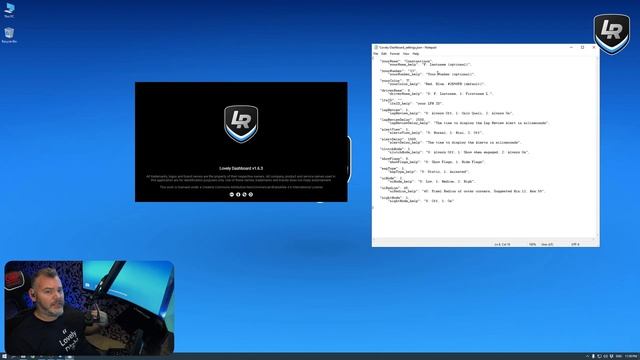640x360 pixels.
Task: Click the Notepad document icon in title bar
Action: [376, 47]
